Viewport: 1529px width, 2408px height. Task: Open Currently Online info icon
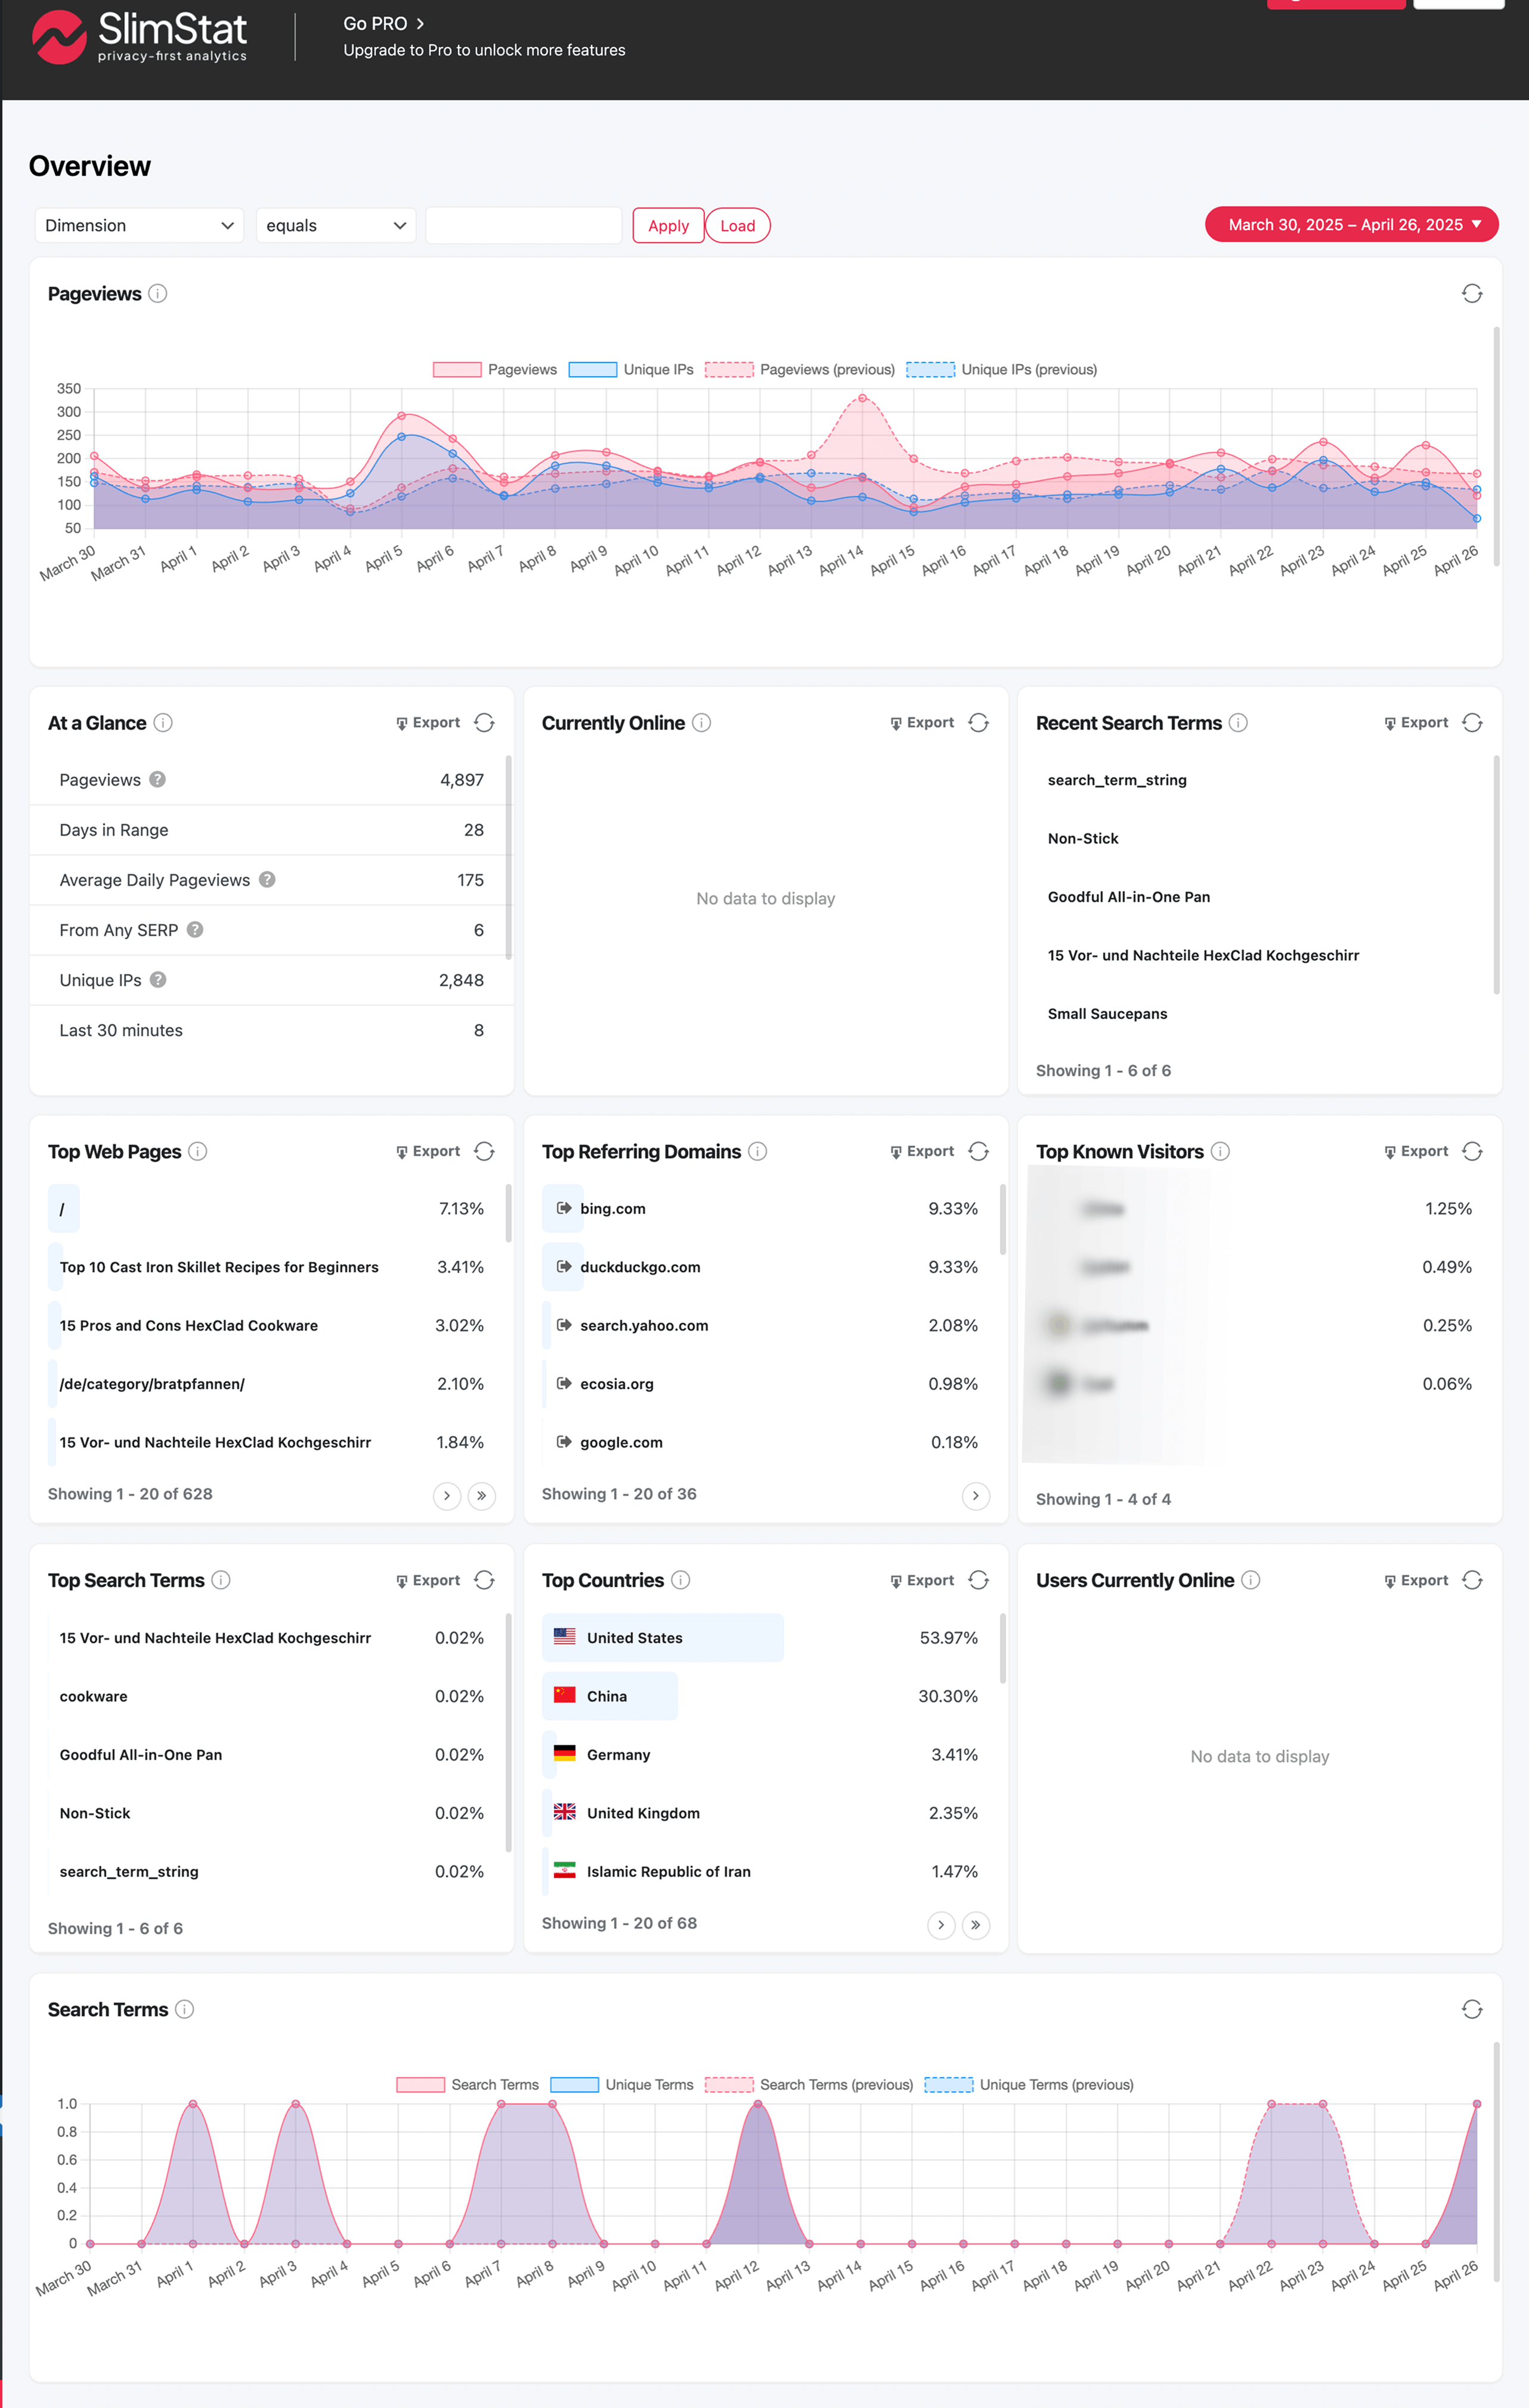click(x=702, y=723)
